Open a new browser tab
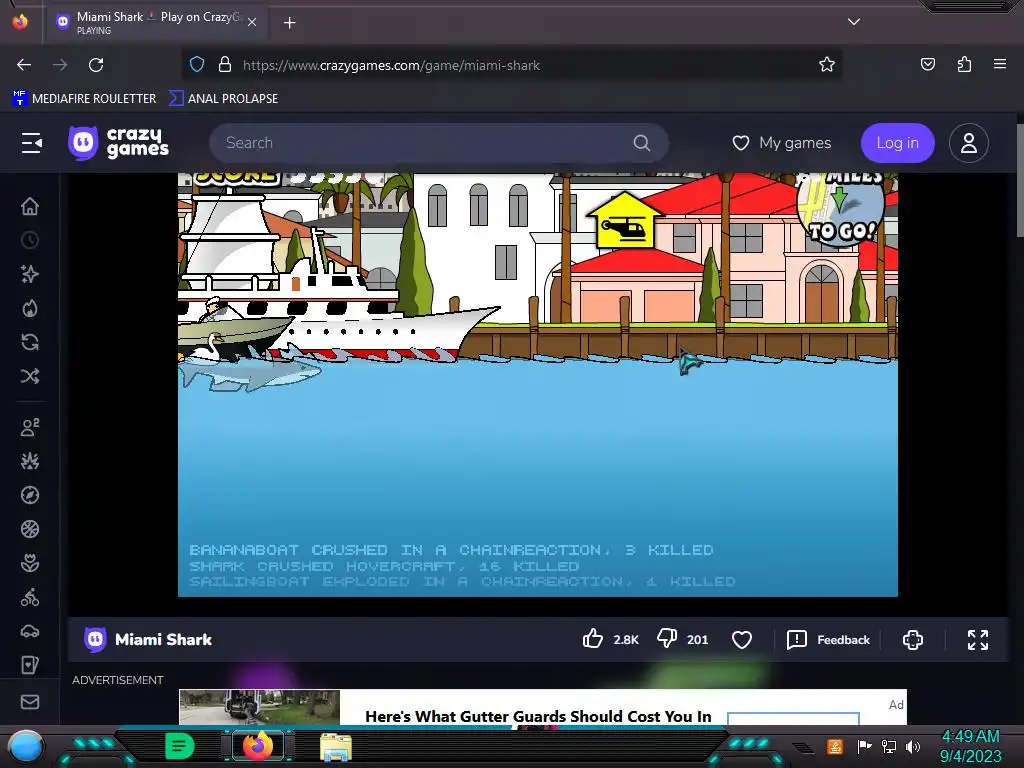 click(289, 23)
